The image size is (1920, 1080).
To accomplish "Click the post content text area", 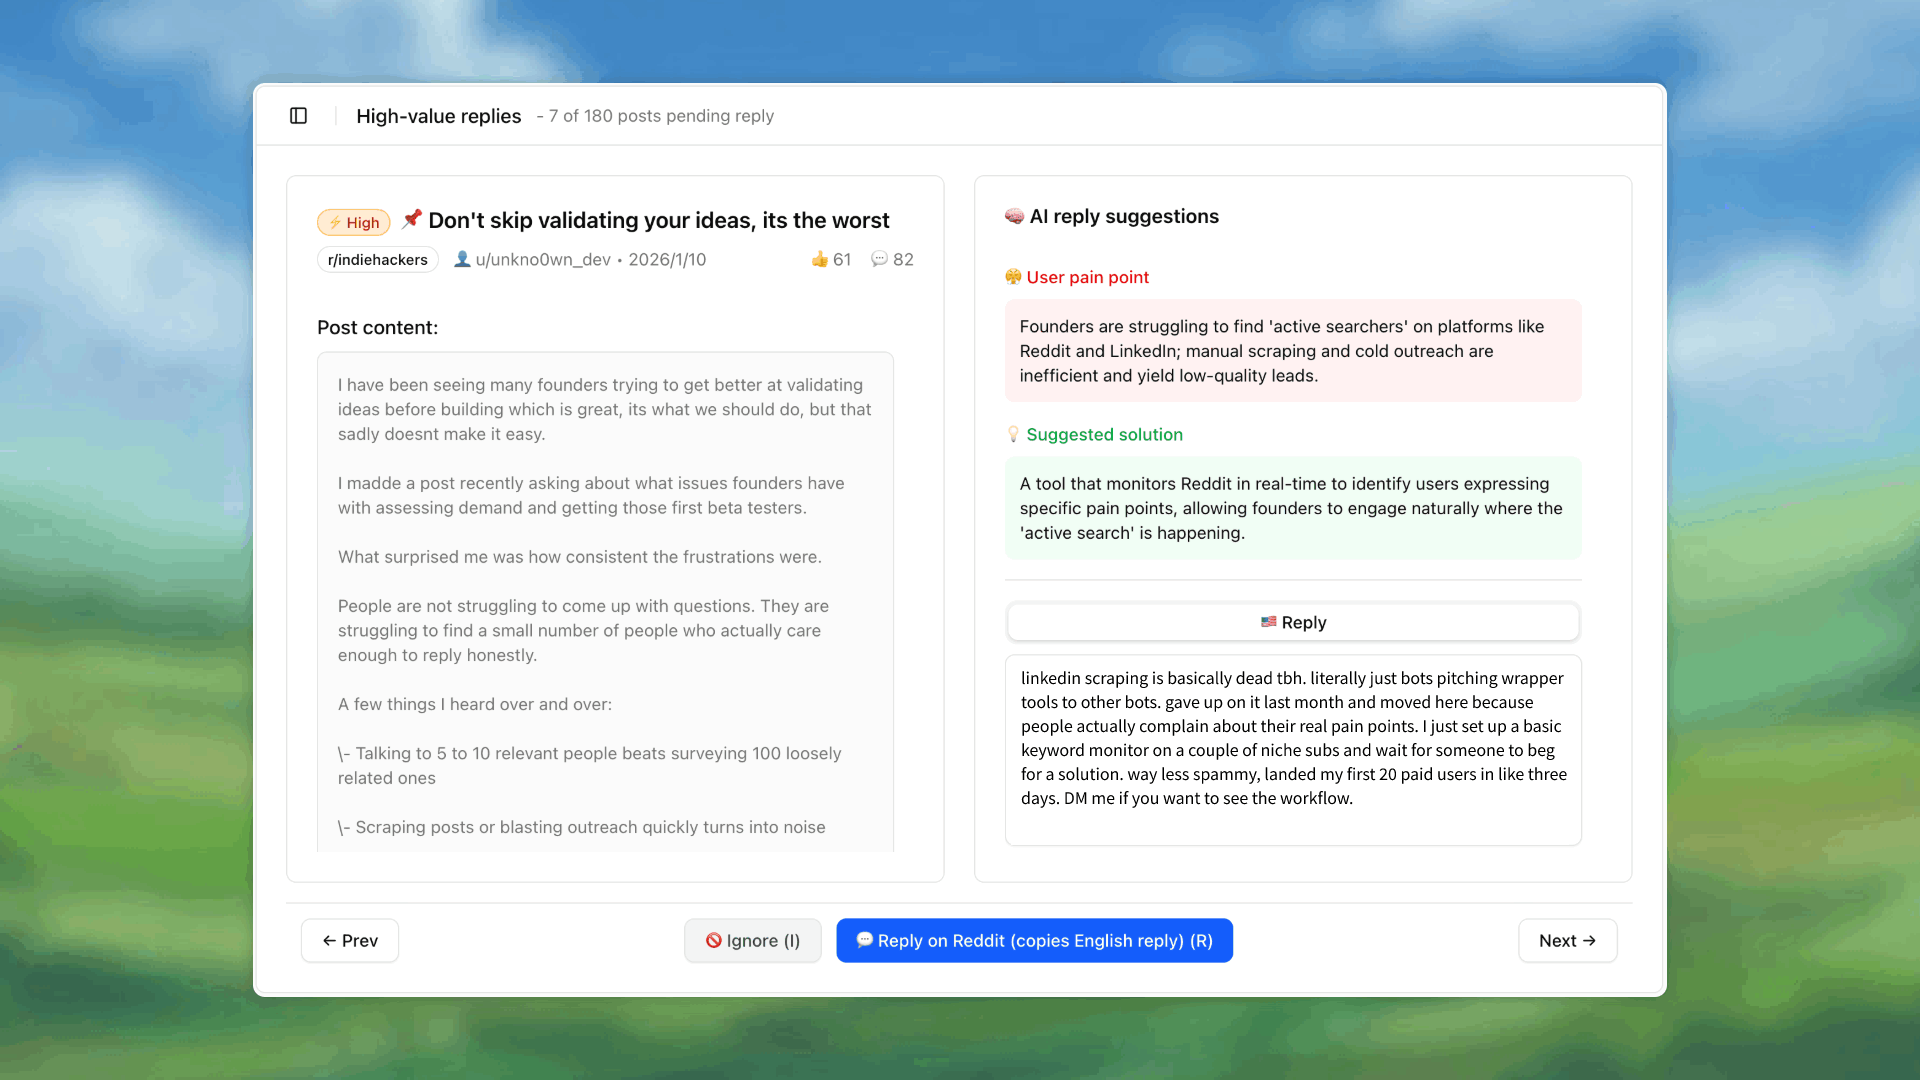I will tap(605, 600).
